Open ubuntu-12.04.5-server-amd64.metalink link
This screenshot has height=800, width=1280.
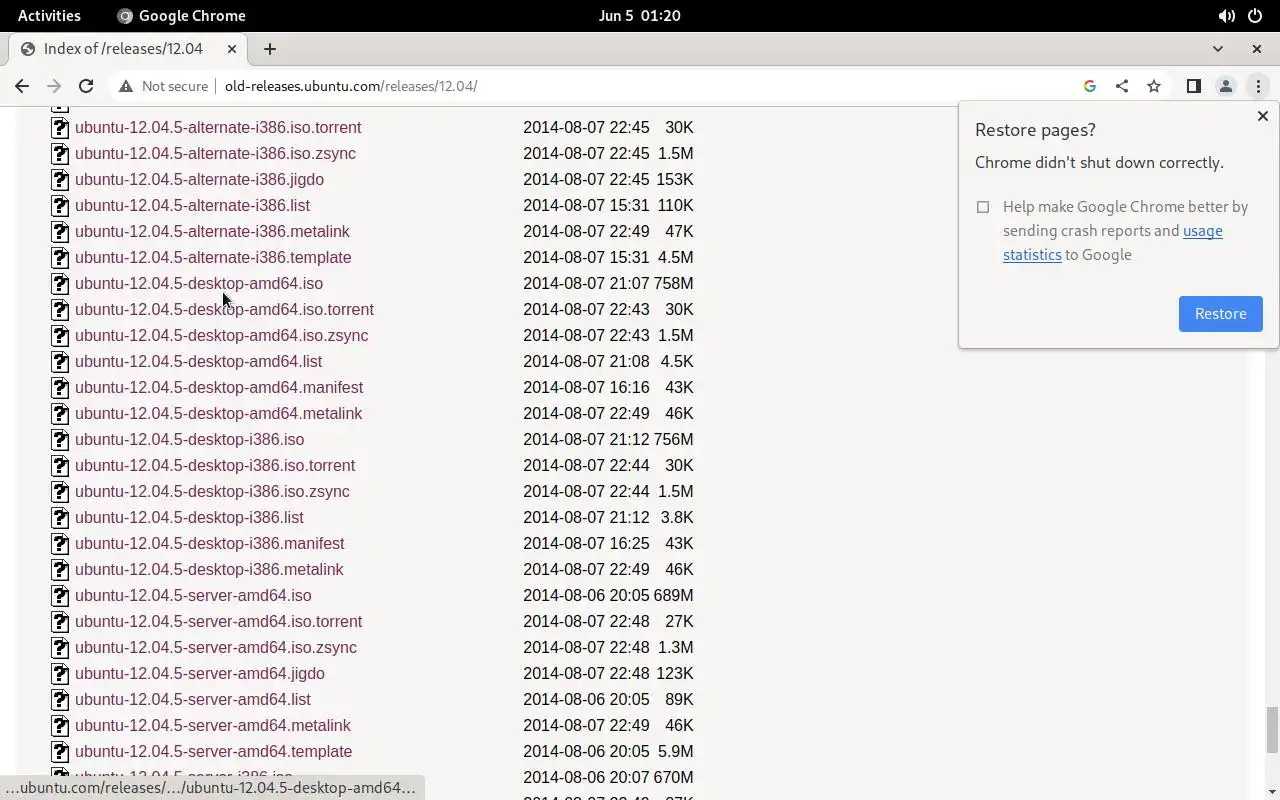[213, 725]
